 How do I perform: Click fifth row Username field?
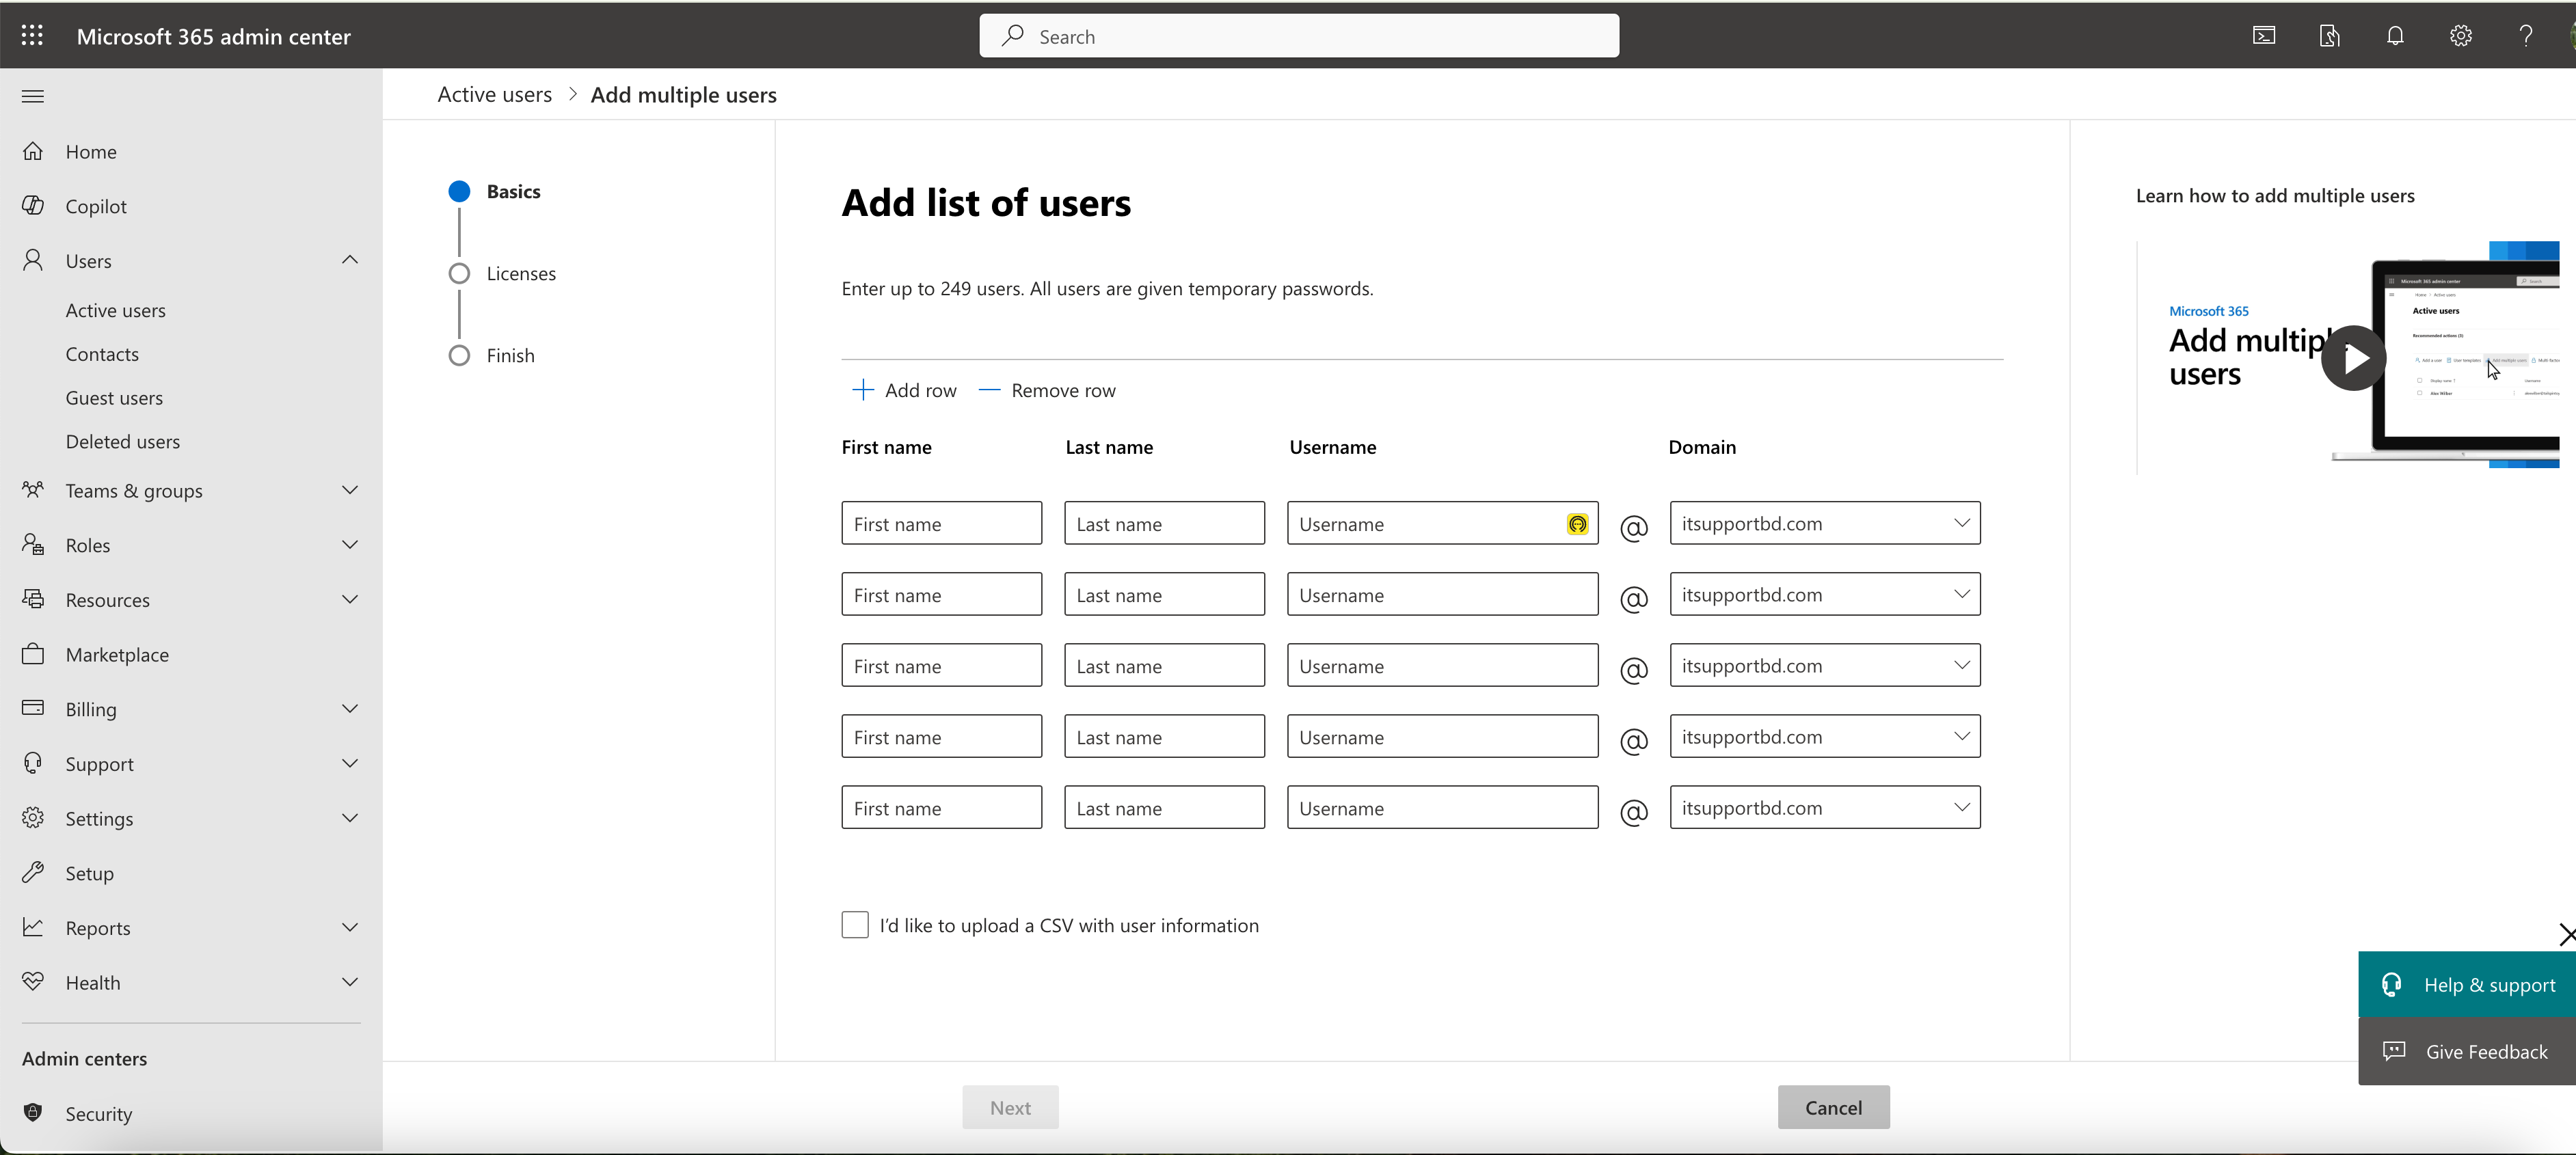coord(1442,807)
